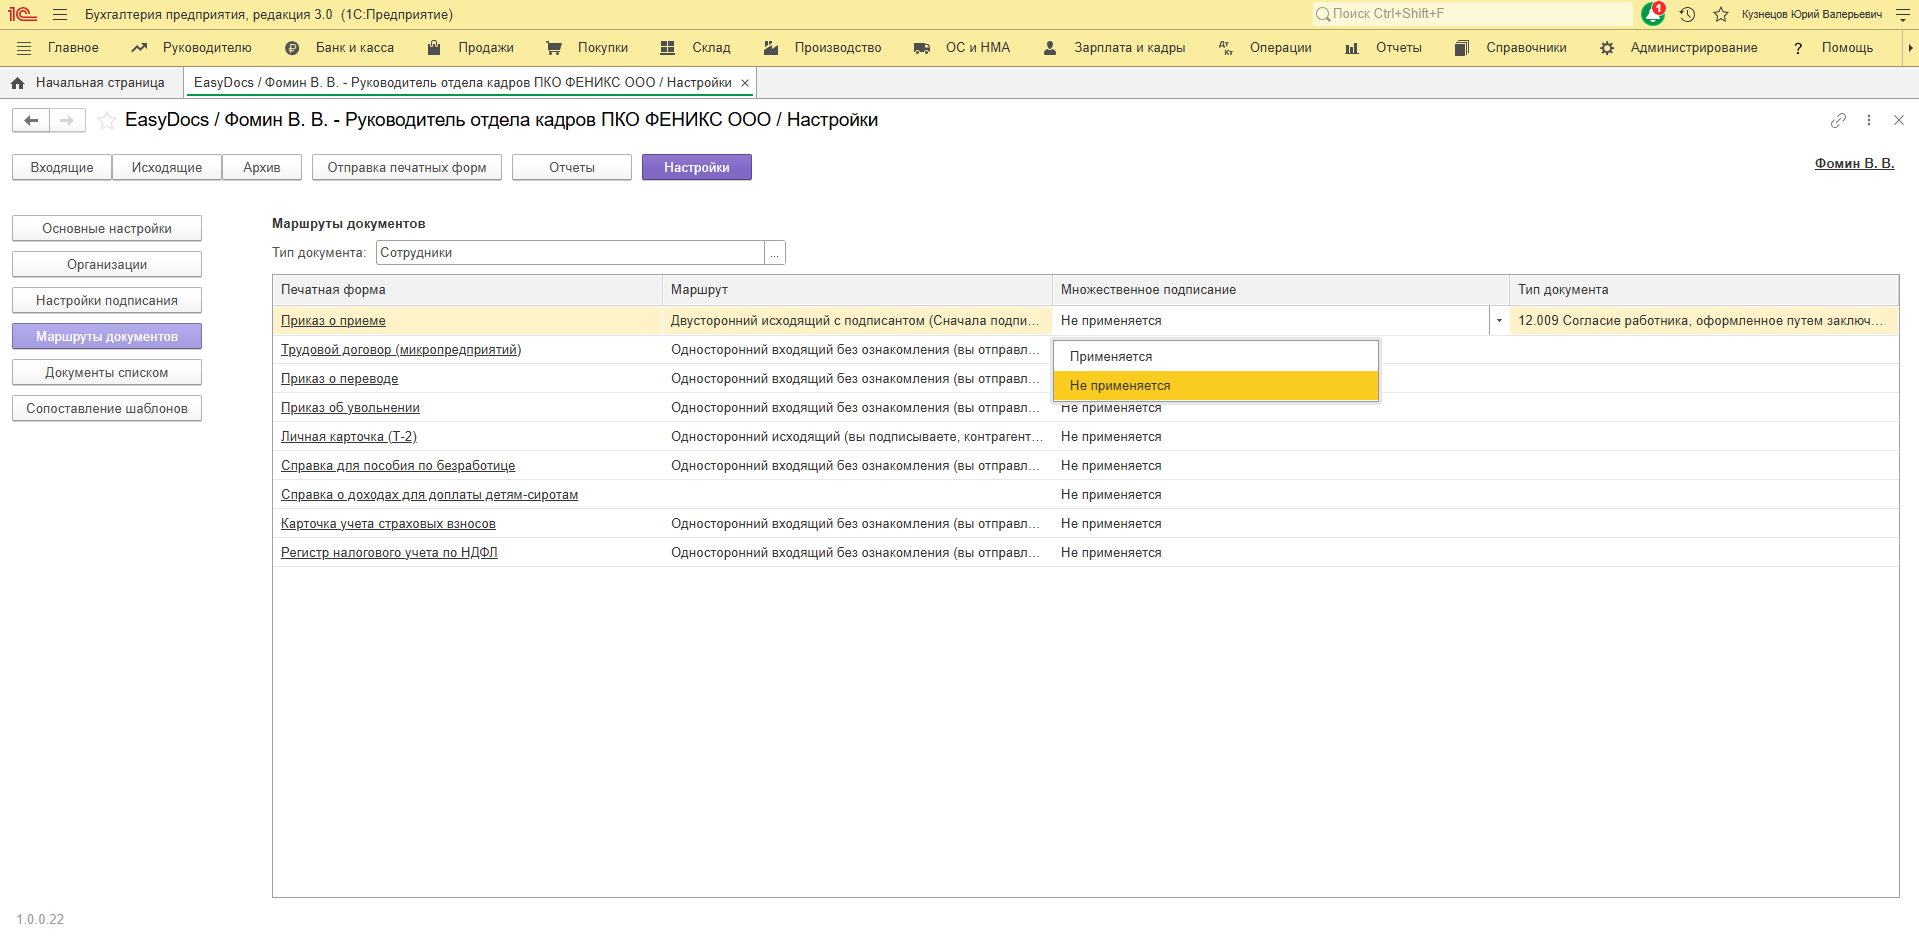
Task: Click the home icon for Начальная страница
Action: (x=17, y=83)
